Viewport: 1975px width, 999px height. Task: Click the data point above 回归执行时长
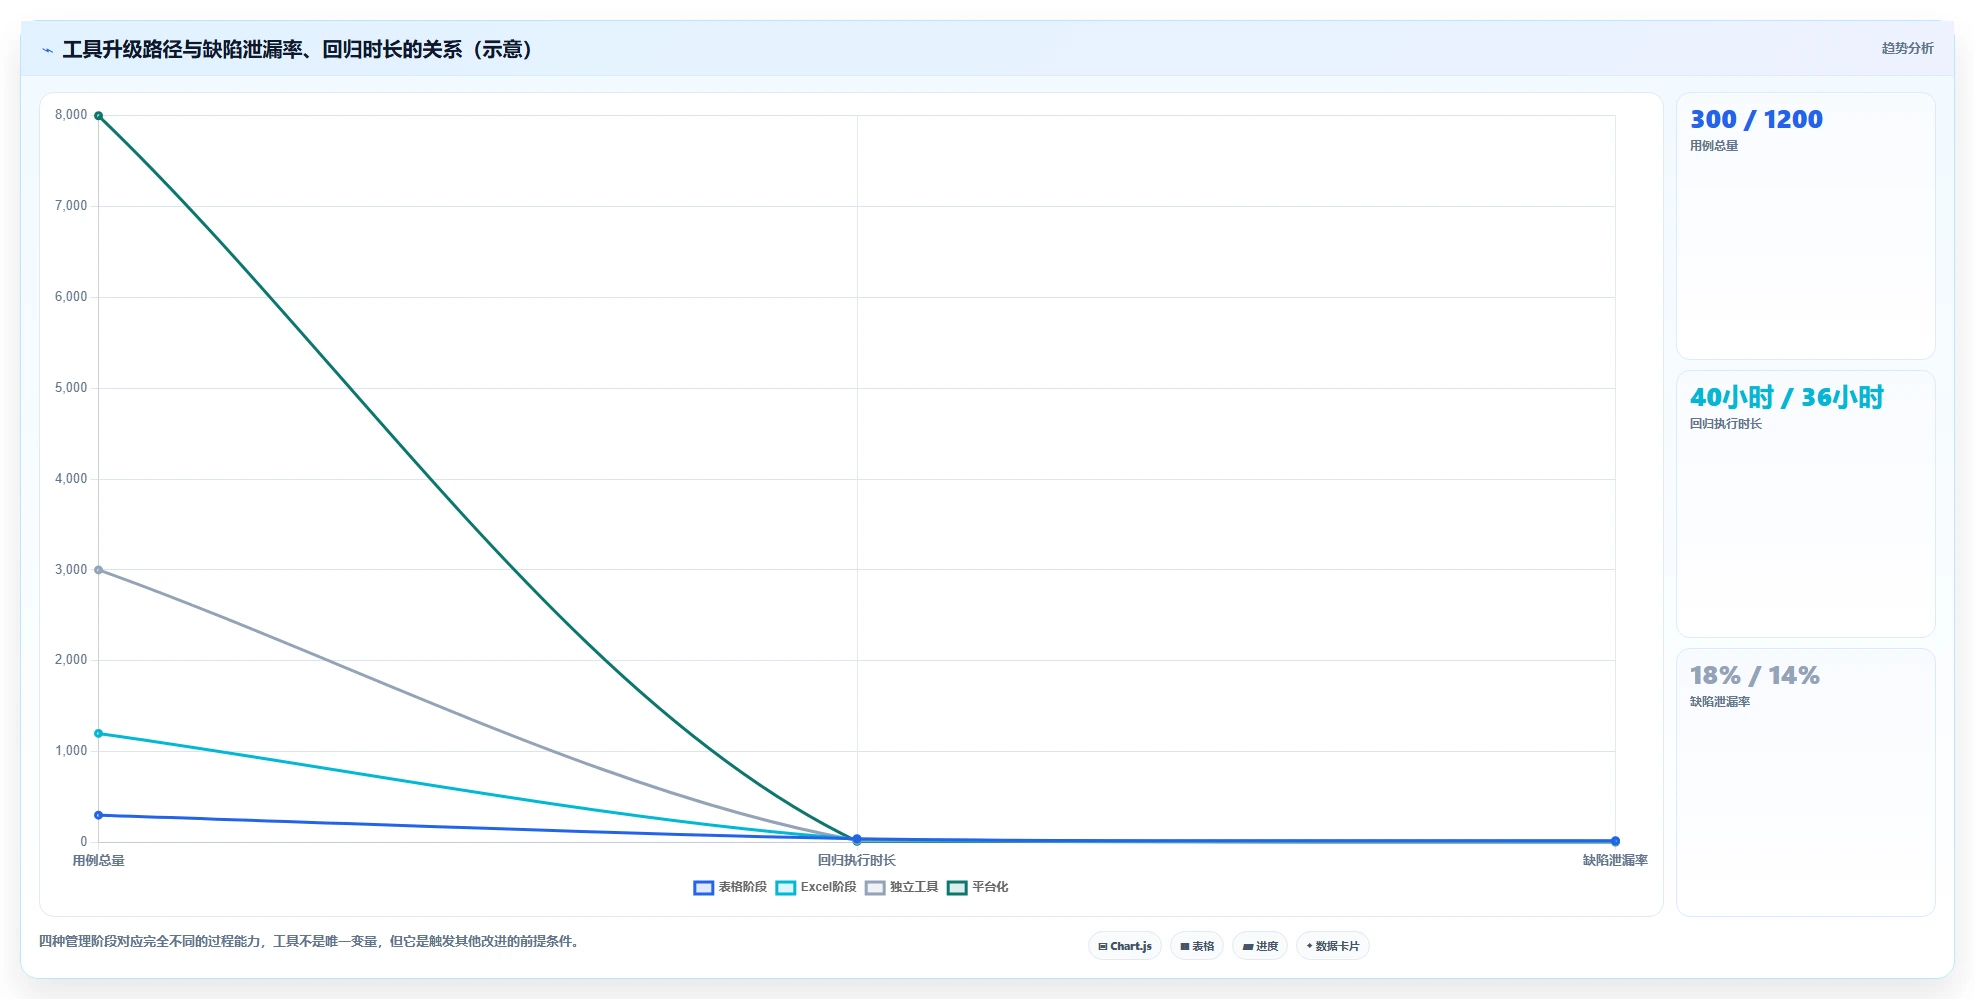click(857, 840)
